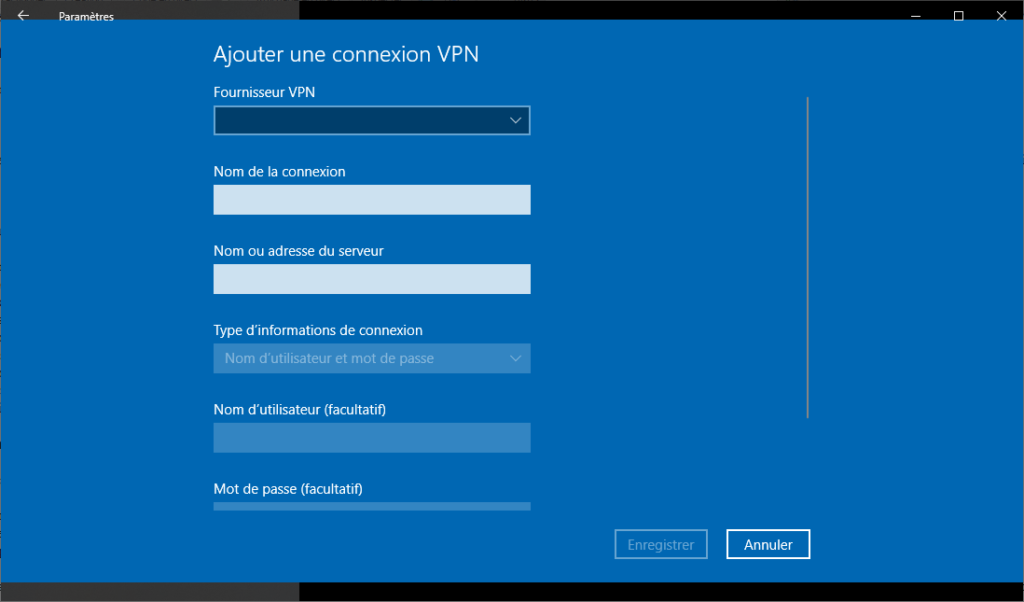Click the Annuler button

[x=768, y=545]
